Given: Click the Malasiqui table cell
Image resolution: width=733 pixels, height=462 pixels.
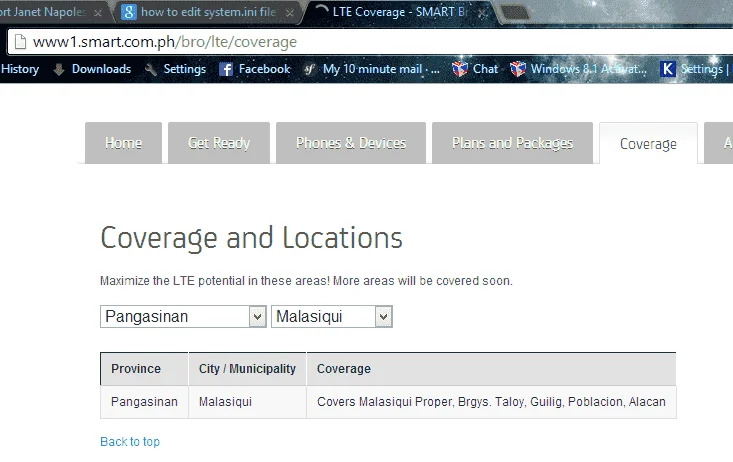Looking at the screenshot, I should [247, 402].
